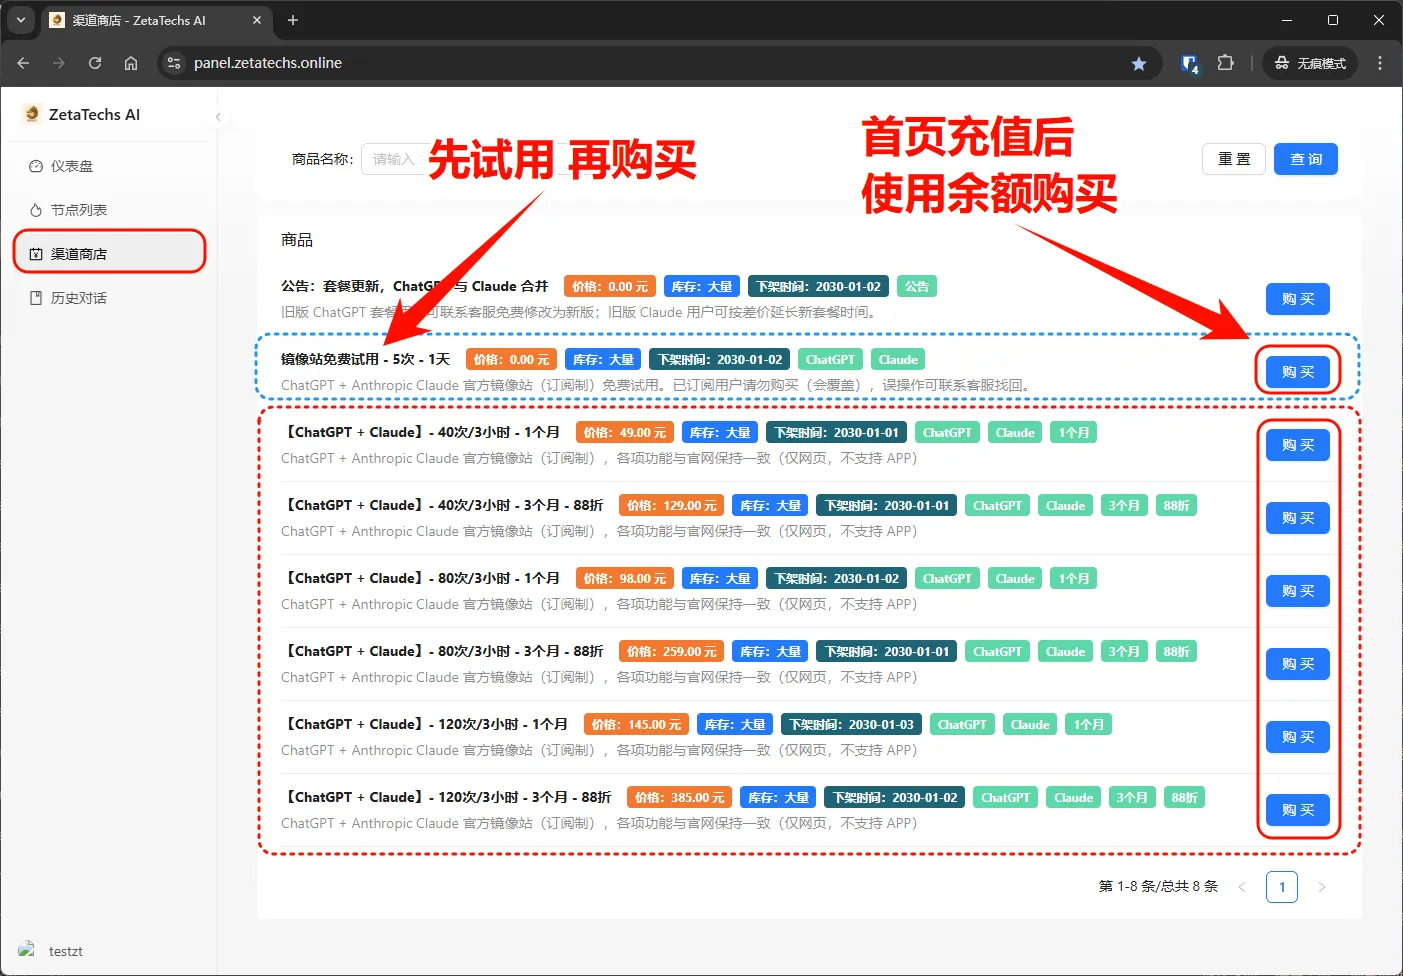Close the ZetaTechs AI browser tab
The image size is (1403, 976).
257,20
